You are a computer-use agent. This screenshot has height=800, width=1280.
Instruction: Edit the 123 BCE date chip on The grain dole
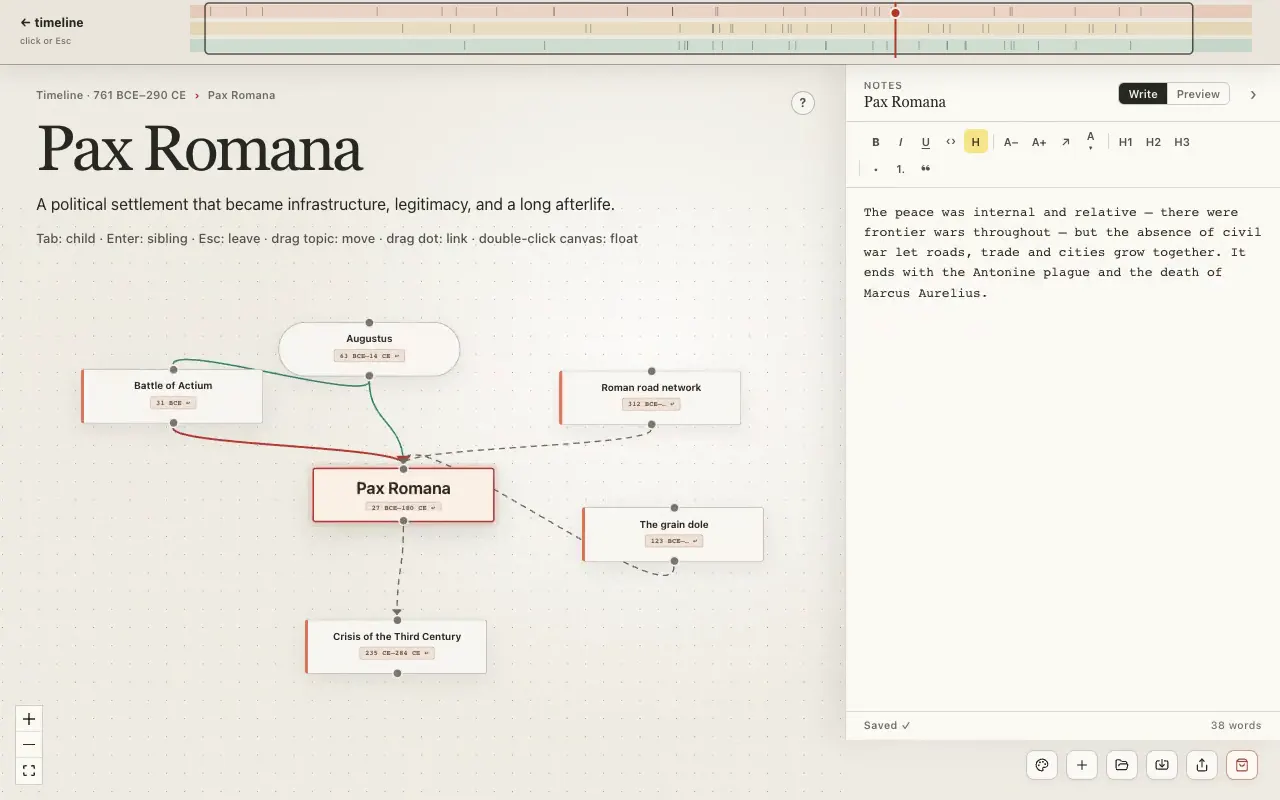coord(674,541)
